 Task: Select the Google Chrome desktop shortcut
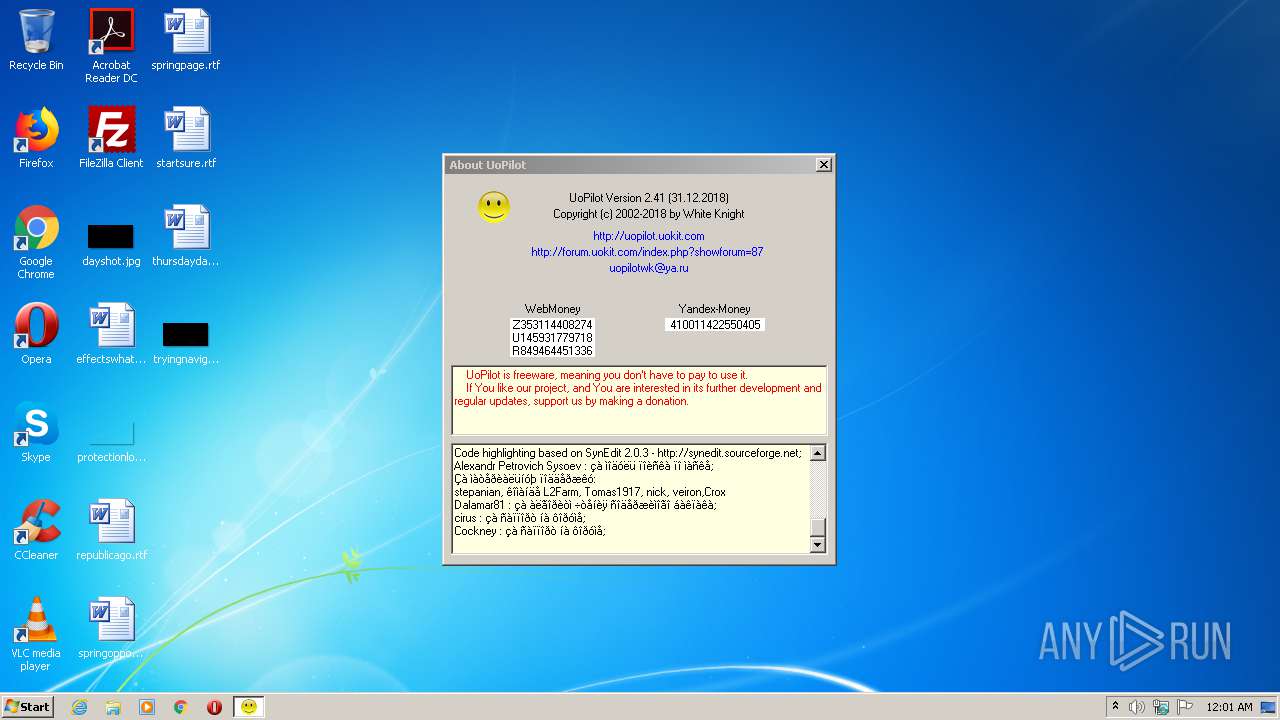click(36, 243)
